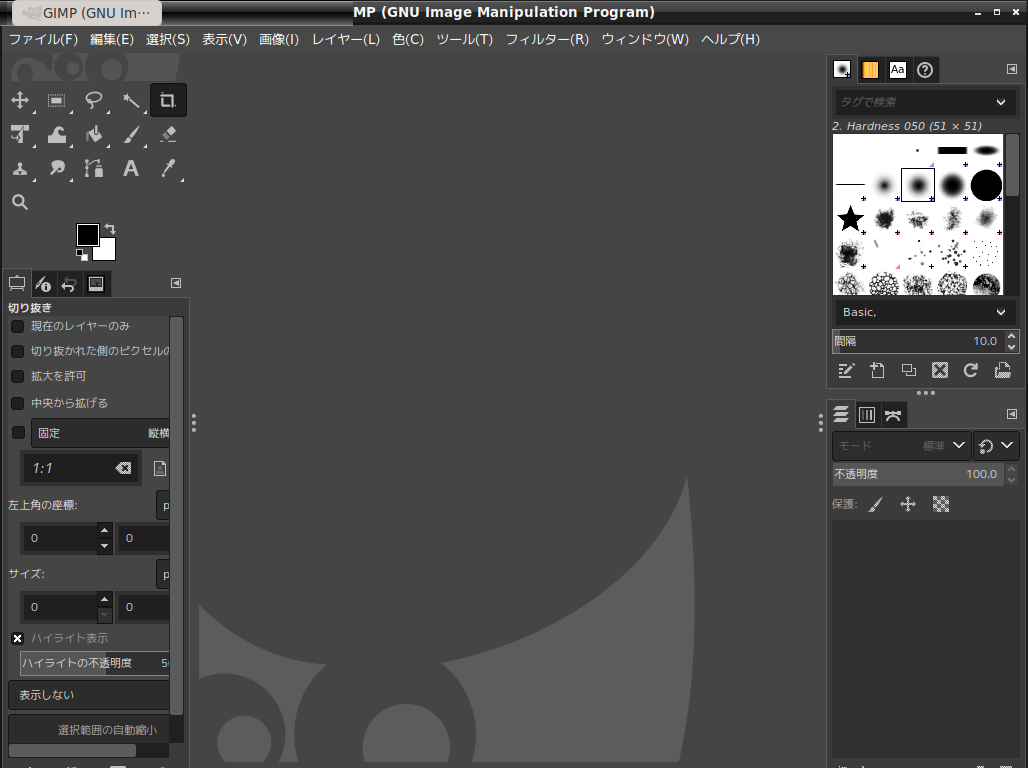Switch to the Patterns tab

click(x=870, y=70)
